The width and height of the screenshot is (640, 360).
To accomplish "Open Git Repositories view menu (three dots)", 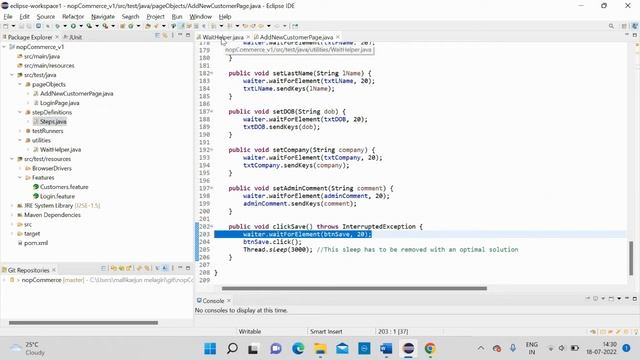I will [x=173, y=268].
